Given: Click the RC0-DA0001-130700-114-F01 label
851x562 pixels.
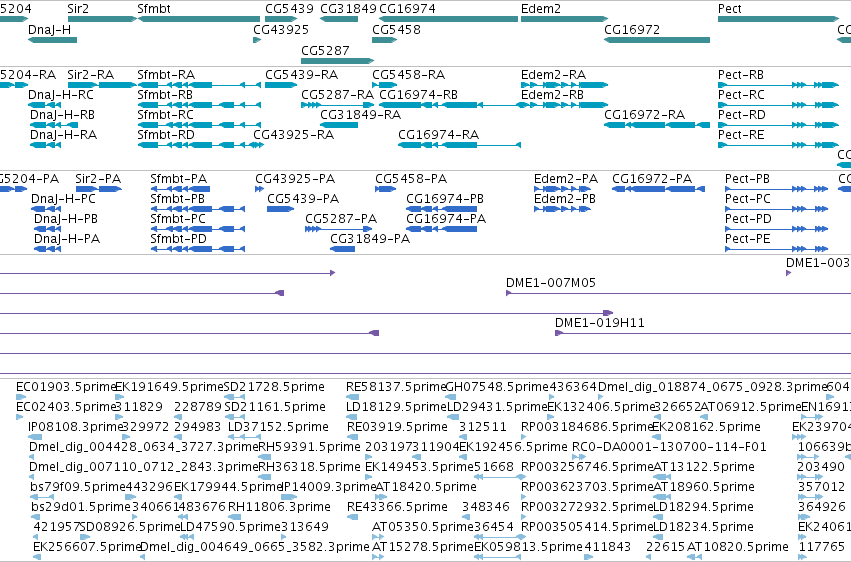Looking at the screenshot, I should [669, 447].
